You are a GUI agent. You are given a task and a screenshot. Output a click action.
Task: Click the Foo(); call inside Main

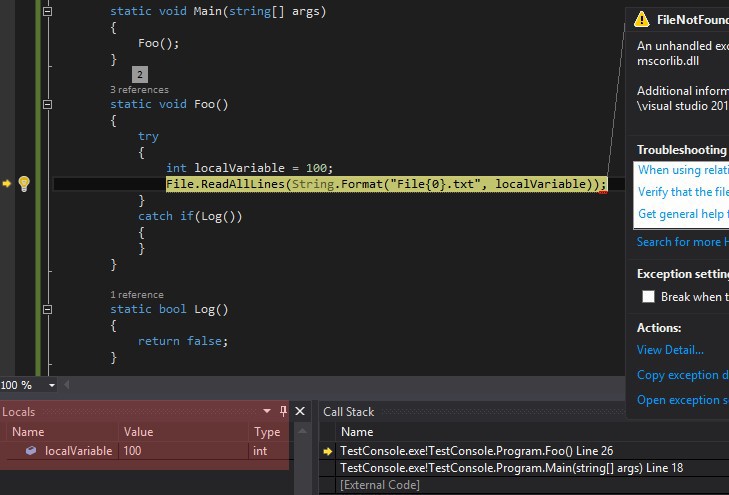[x=158, y=43]
